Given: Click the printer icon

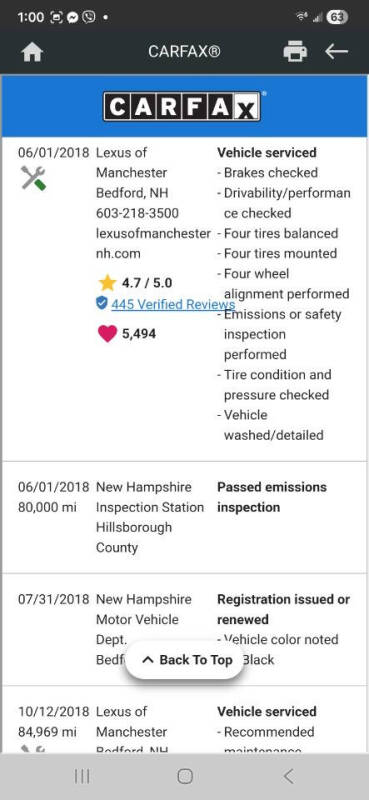Looking at the screenshot, I should pyautogui.click(x=295, y=52).
